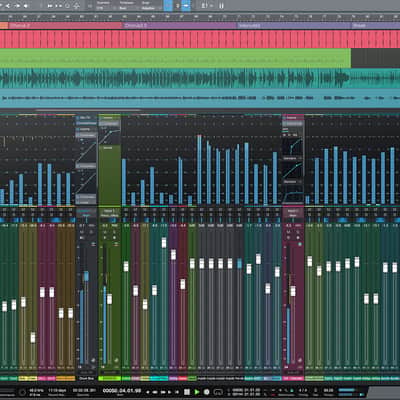Viewport: 400px width, 400px height.
Task: Solo the expanded green channel
Action: (114, 232)
